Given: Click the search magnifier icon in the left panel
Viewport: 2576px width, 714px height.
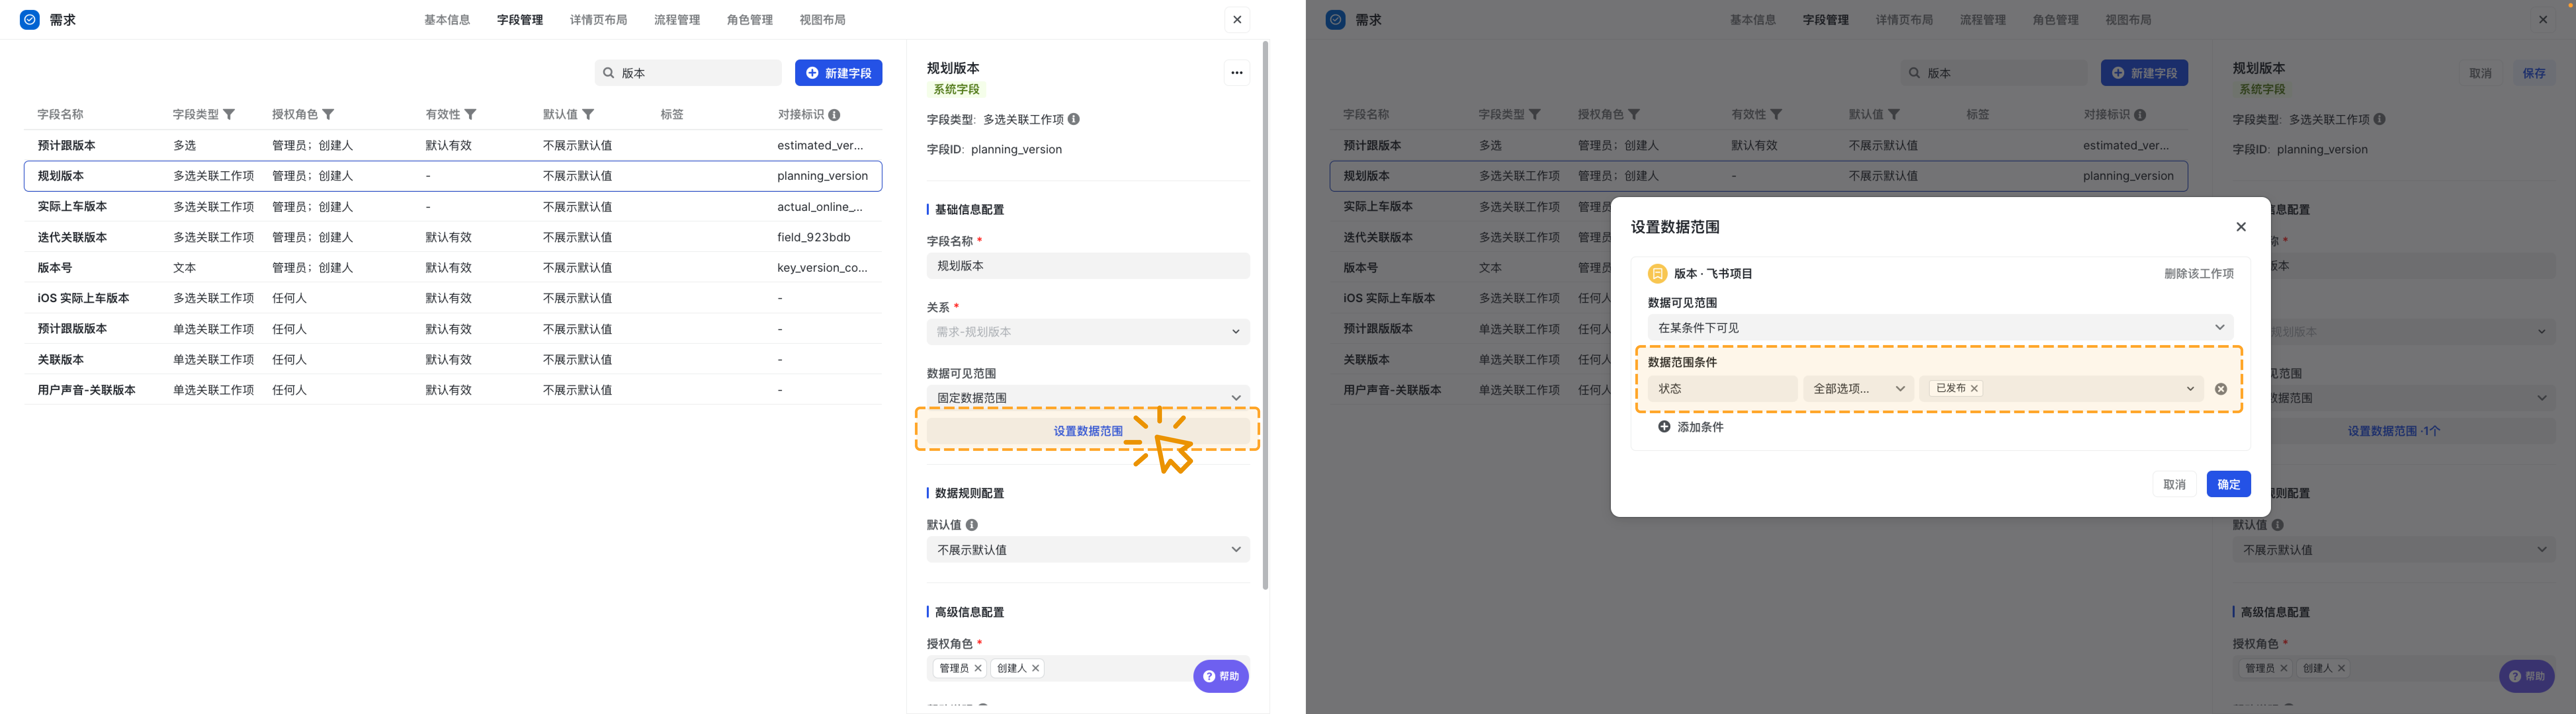Looking at the screenshot, I should 608,73.
